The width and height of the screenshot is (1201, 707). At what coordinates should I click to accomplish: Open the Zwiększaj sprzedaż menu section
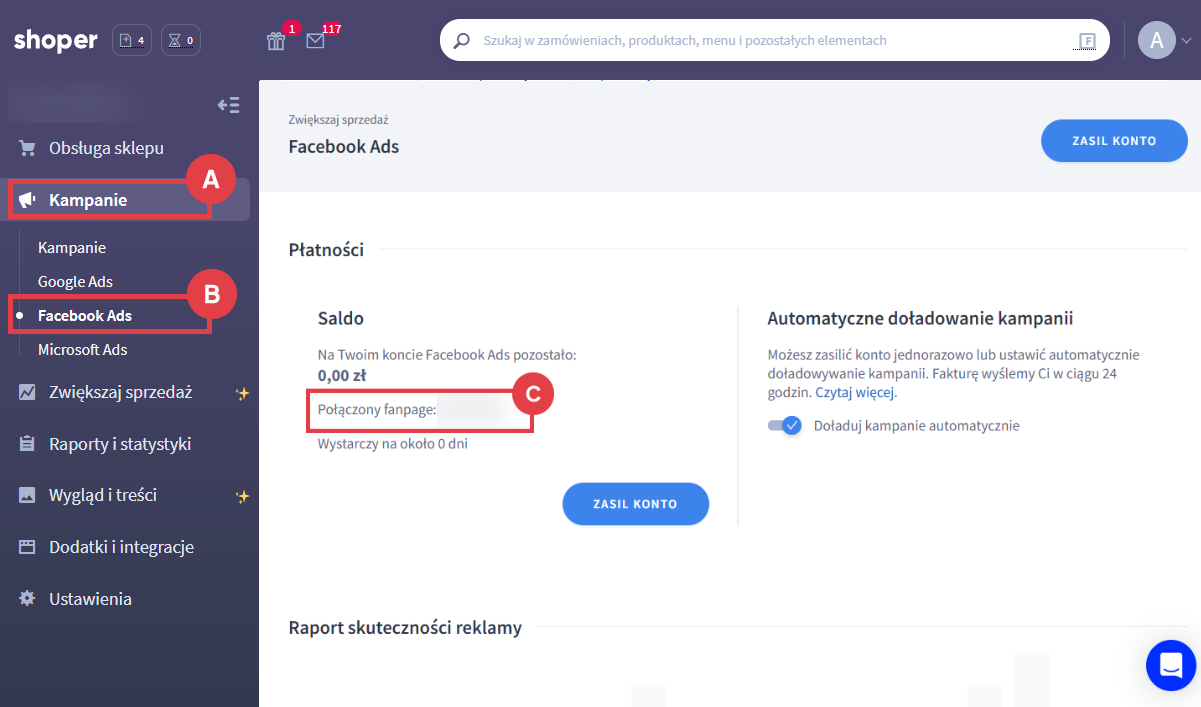coord(121,392)
